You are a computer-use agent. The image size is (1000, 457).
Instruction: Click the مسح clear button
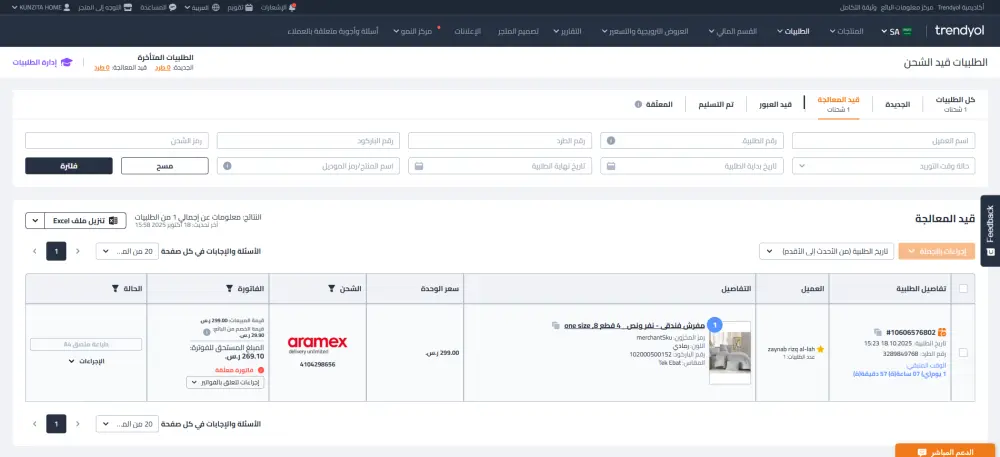[x=165, y=166]
